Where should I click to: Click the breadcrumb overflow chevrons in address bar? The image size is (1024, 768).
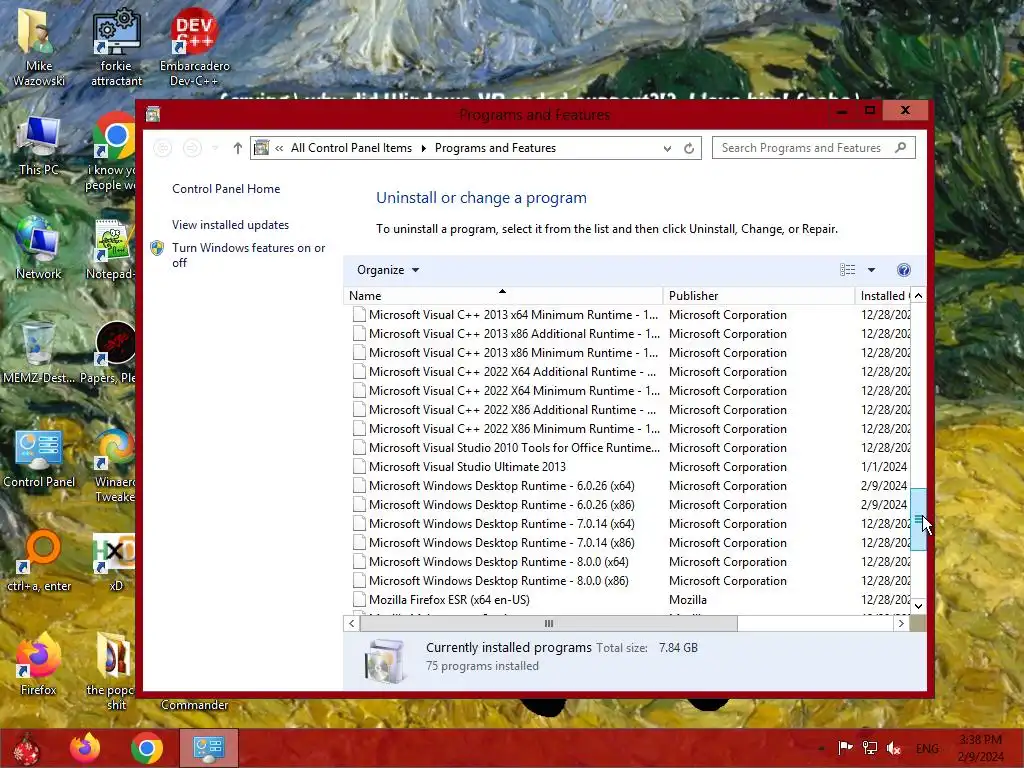pyautogui.click(x=279, y=148)
